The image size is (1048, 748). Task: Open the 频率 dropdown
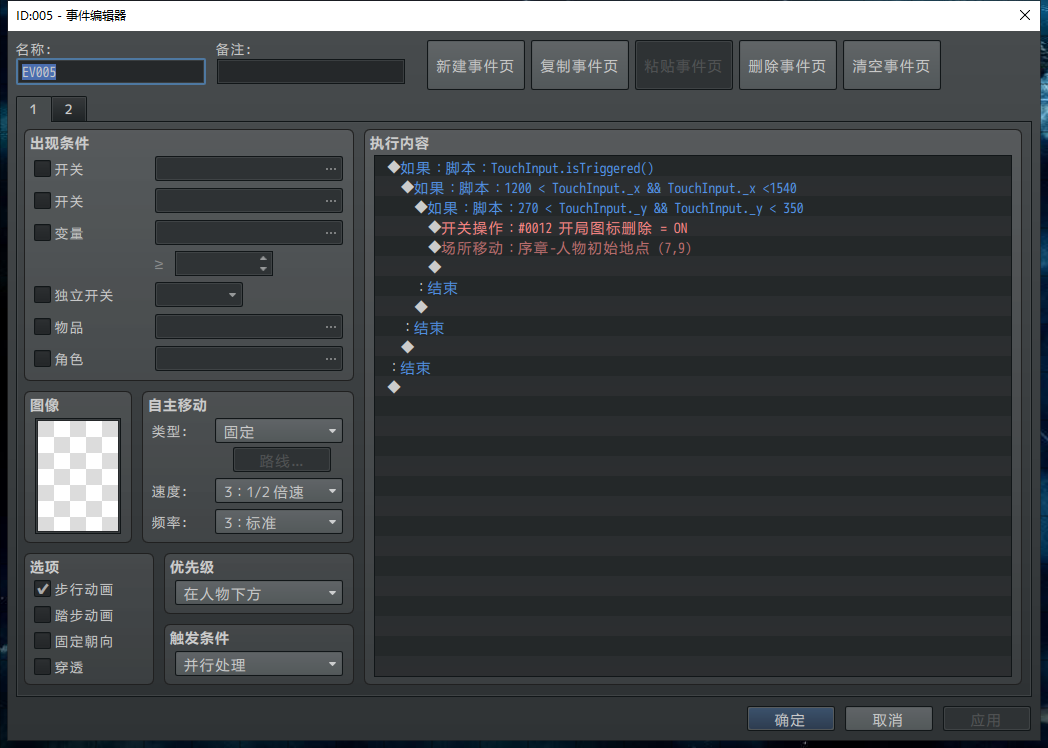point(279,522)
